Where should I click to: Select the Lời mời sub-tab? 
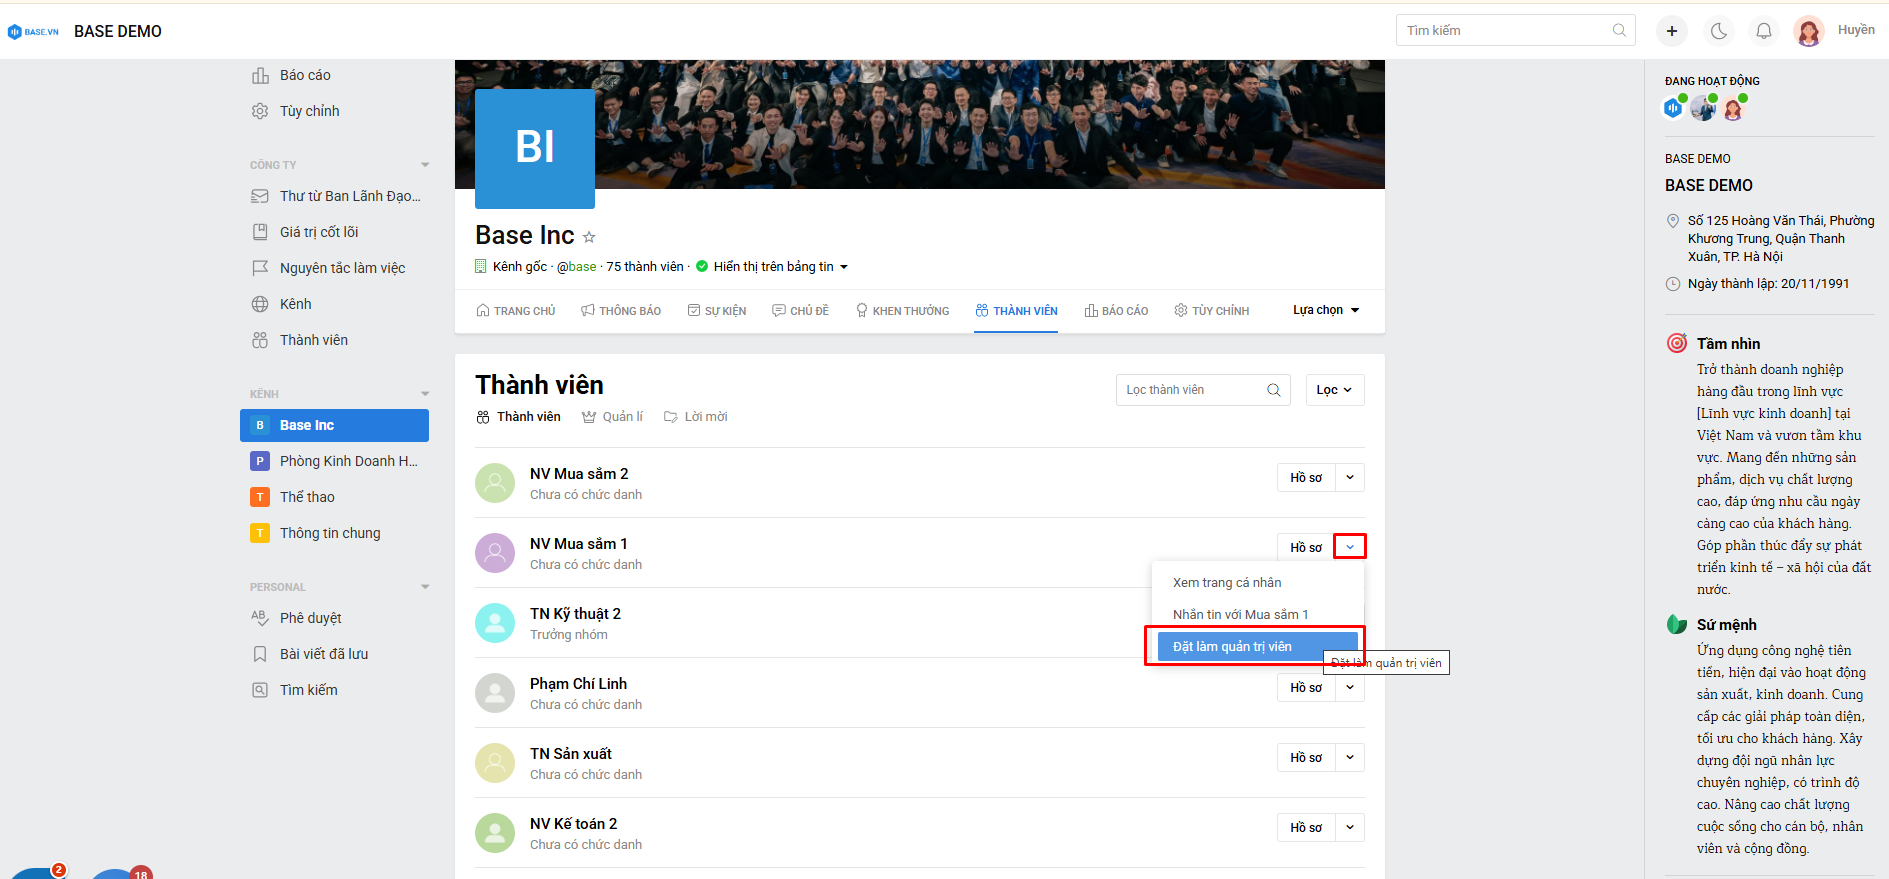click(696, 417)
